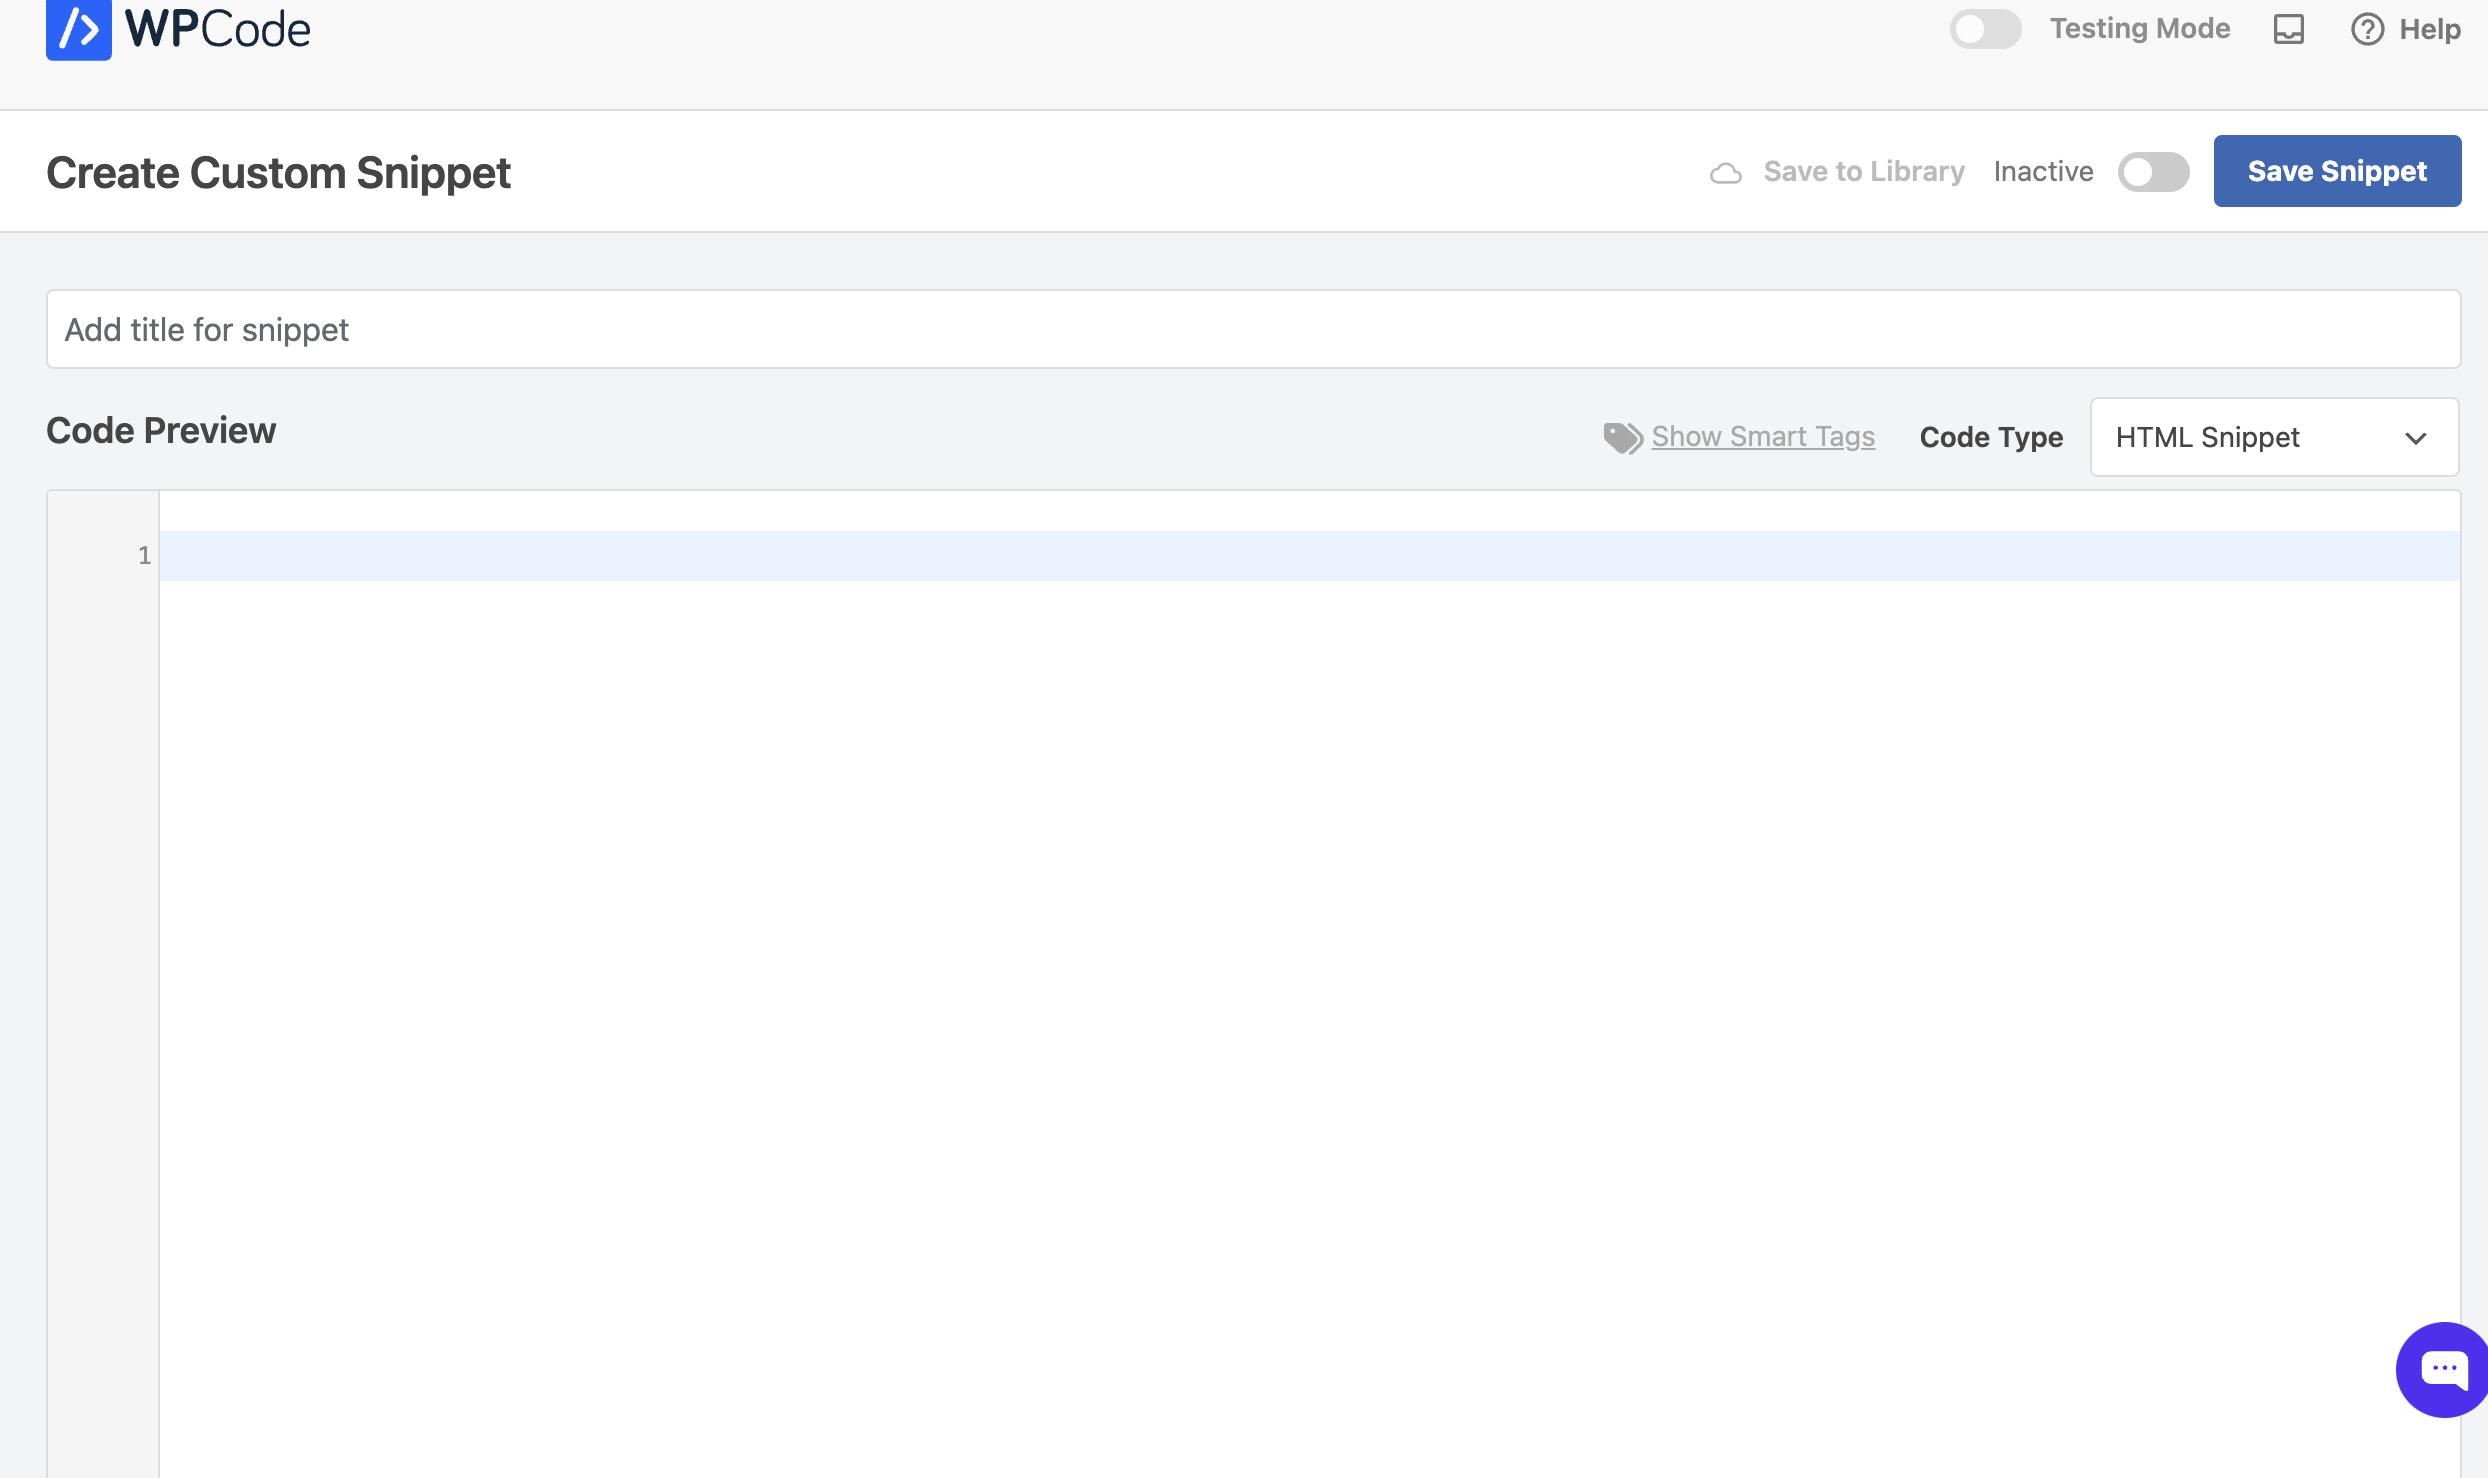Click the Inactive status label
The width and height of the screenshot is (2488, 1478).
[x=2043, y=172]
